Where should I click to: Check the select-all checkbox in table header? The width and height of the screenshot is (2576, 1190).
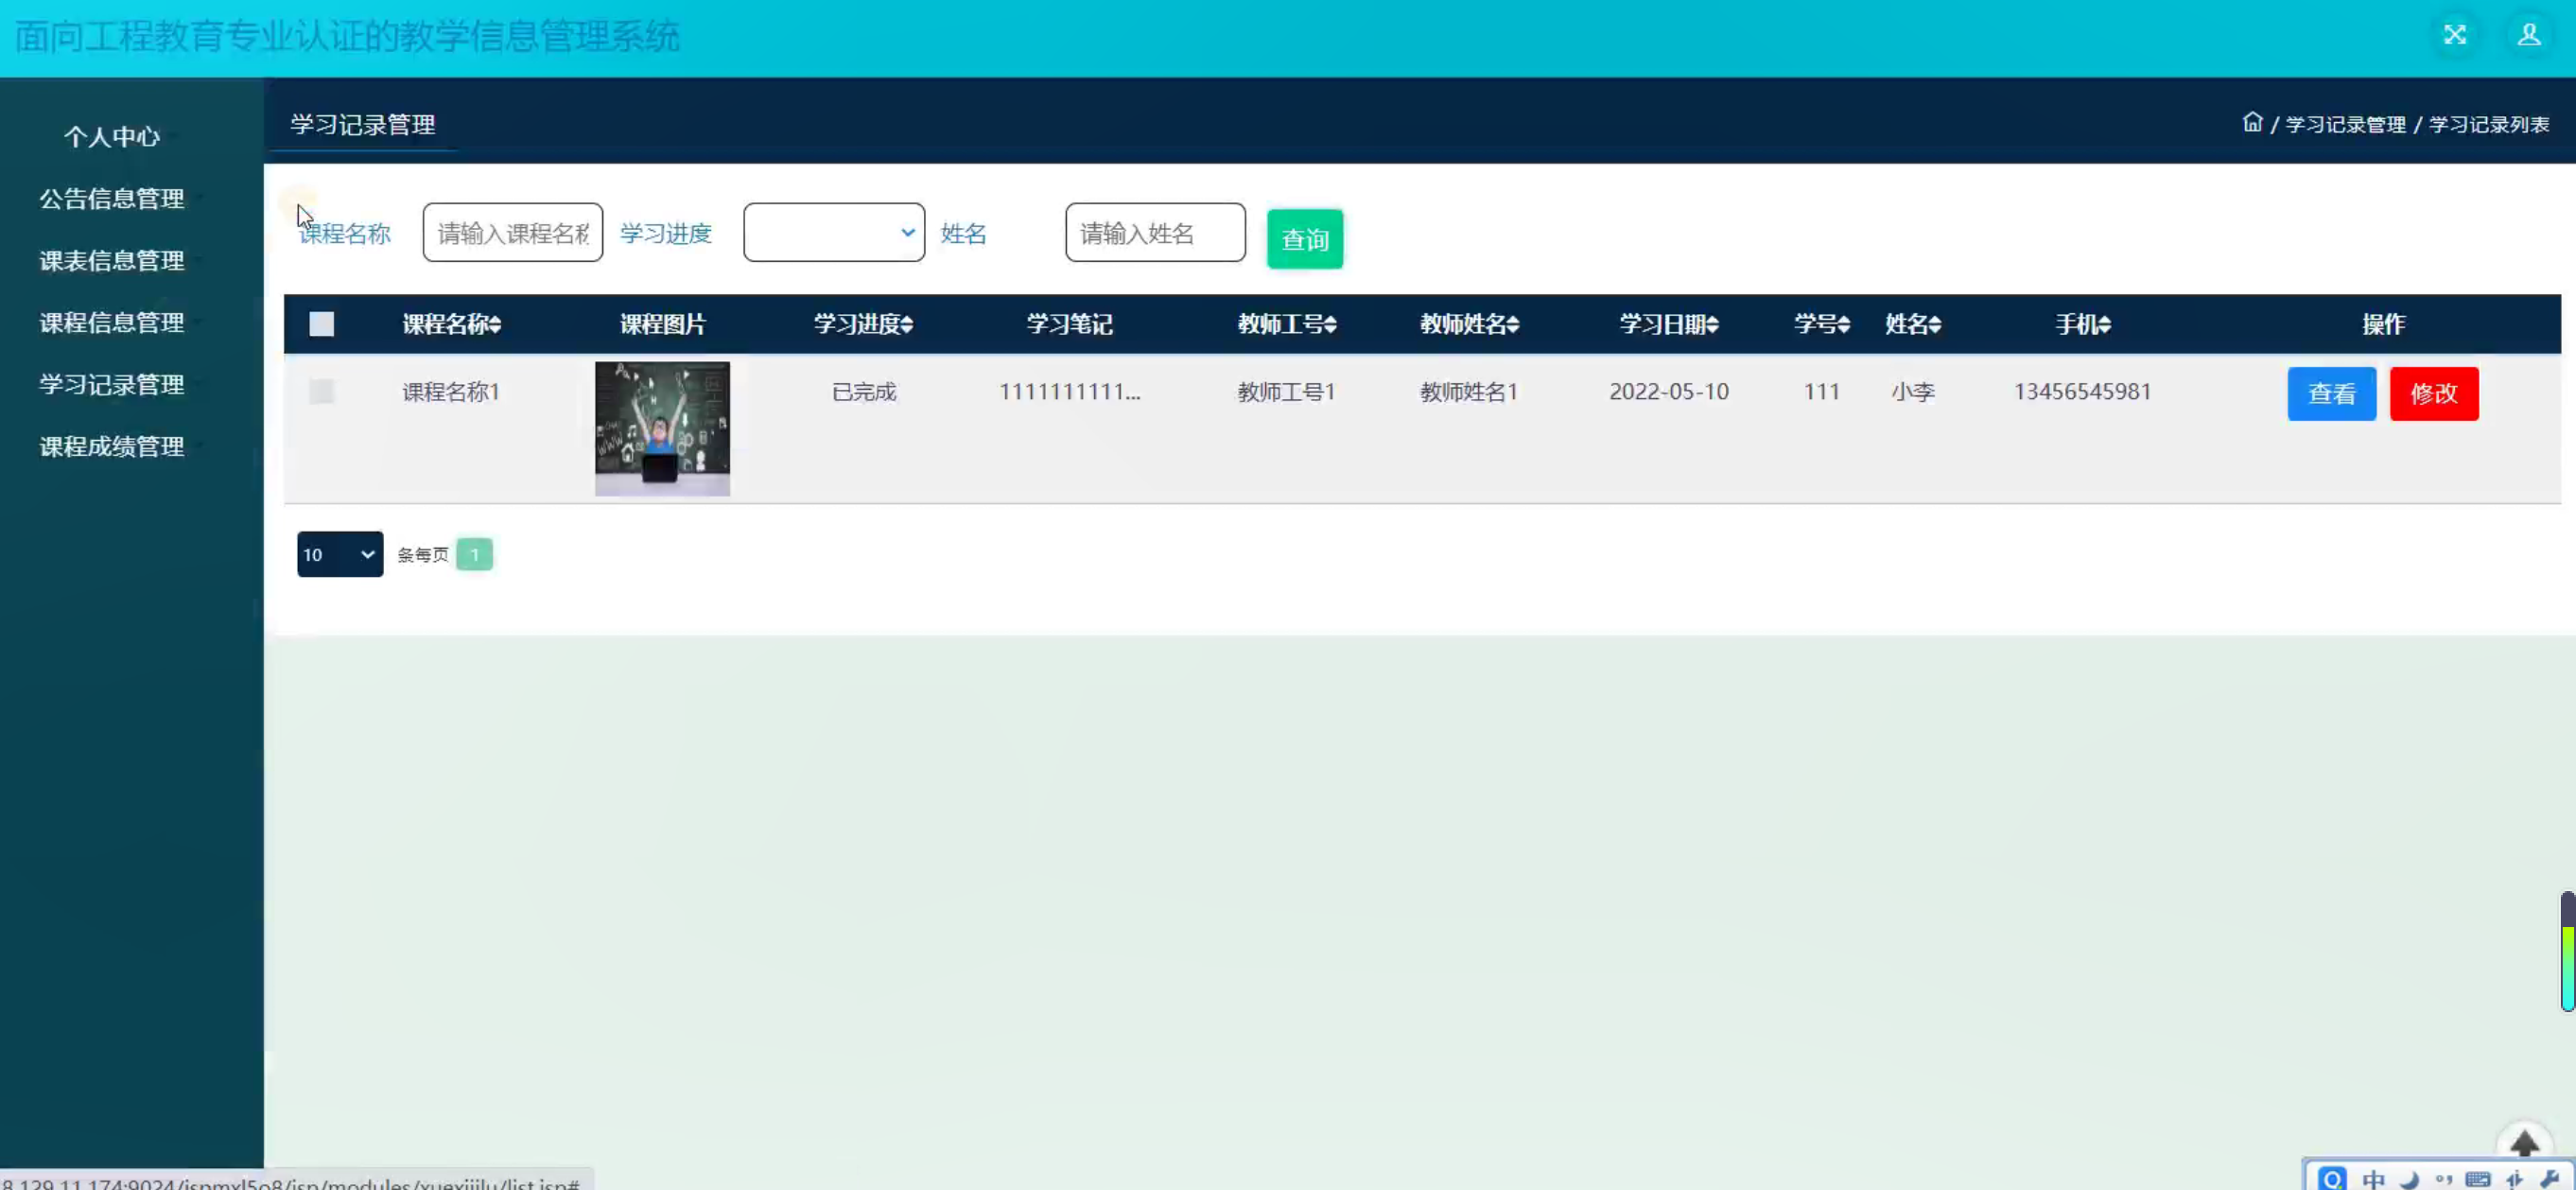(x=321, y=324)
